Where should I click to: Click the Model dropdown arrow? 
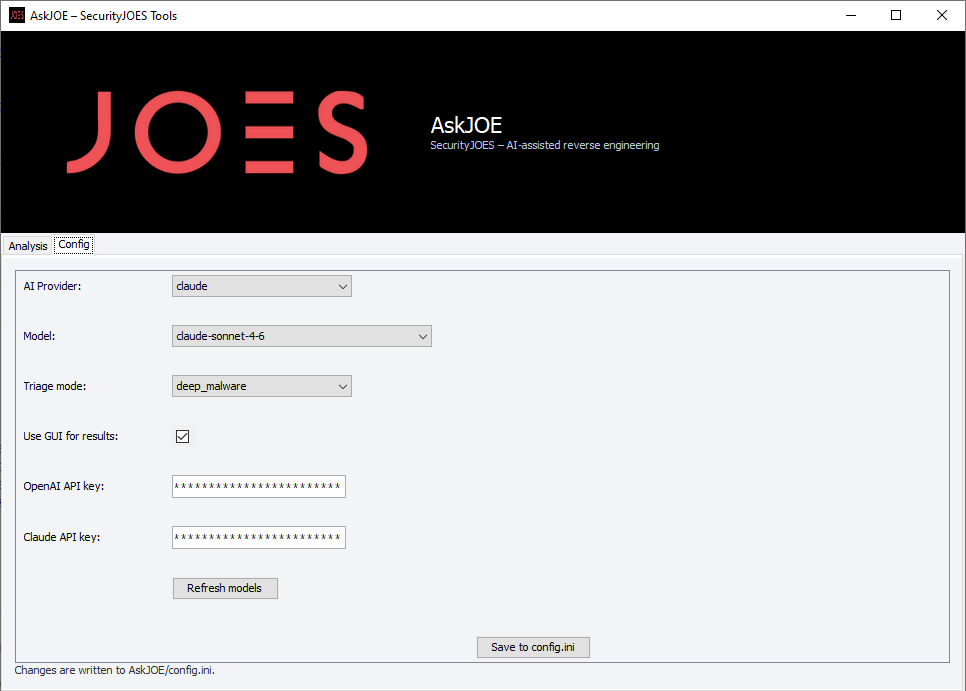point(422,336)
